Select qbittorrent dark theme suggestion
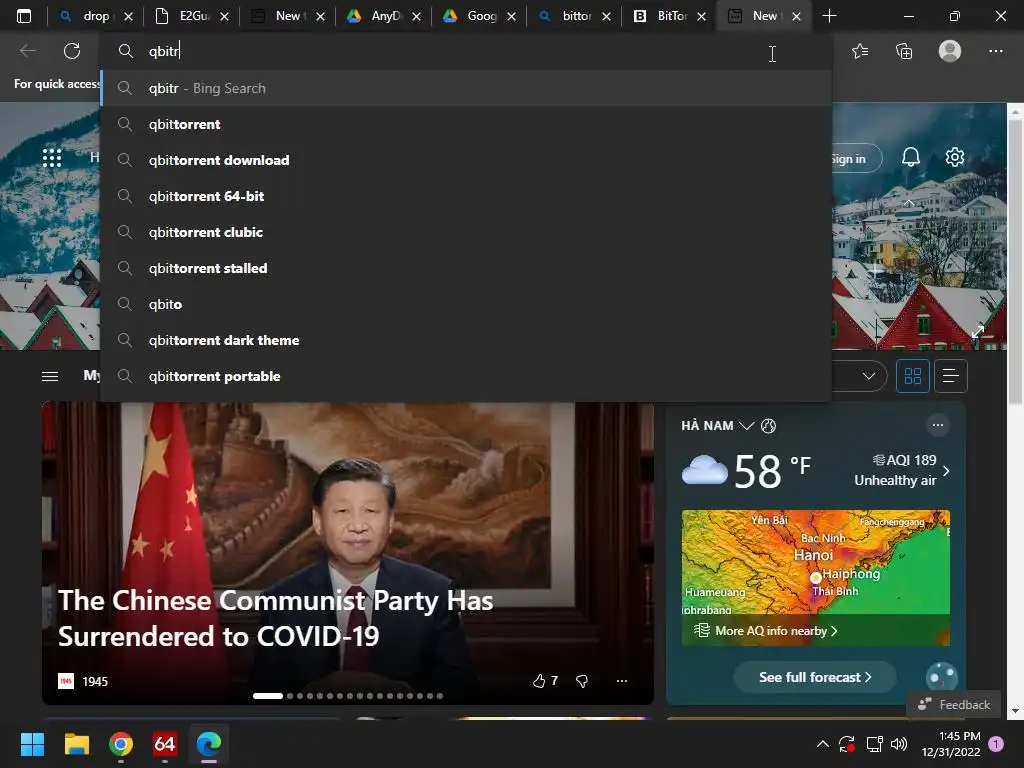 (467, 340)
